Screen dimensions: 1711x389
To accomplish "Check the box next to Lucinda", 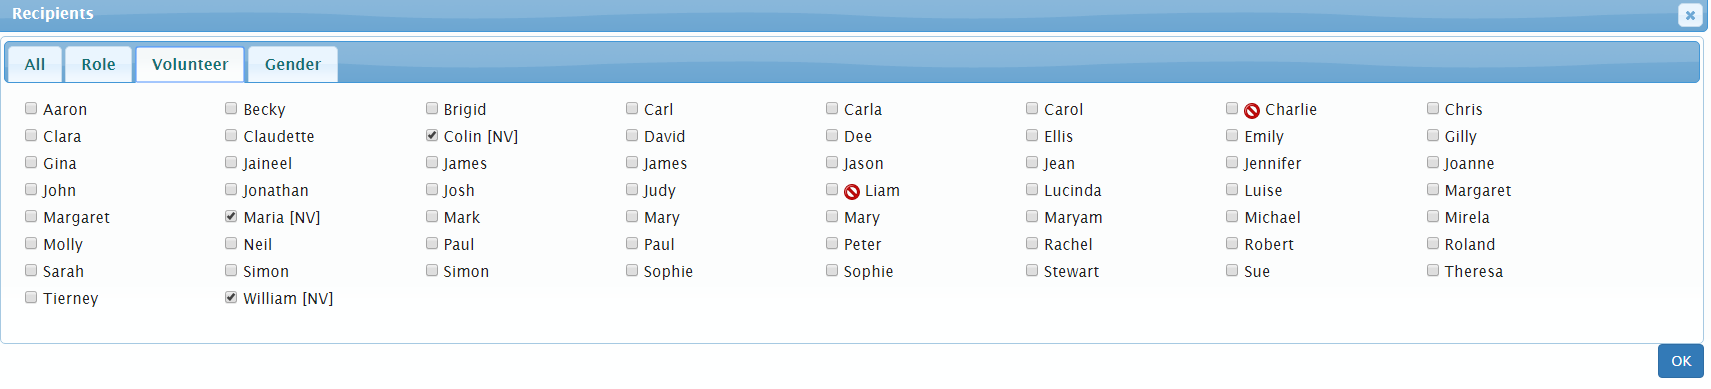I will coord(1032,189).
